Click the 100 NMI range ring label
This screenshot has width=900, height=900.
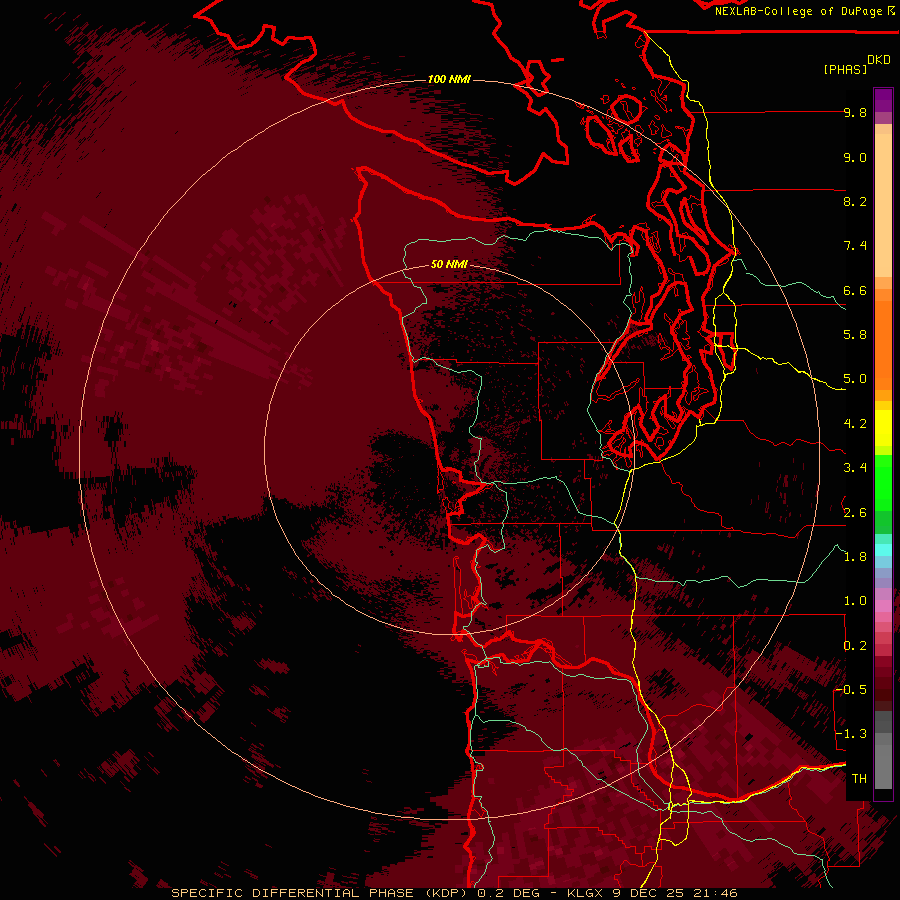pyautogui.click(x=449, y=79)
